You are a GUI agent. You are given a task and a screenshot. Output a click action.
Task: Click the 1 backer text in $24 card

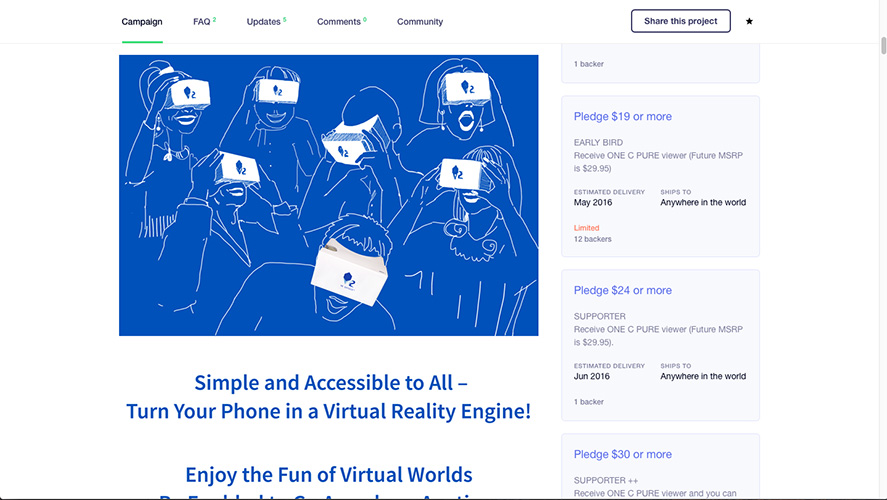(588, 402)
